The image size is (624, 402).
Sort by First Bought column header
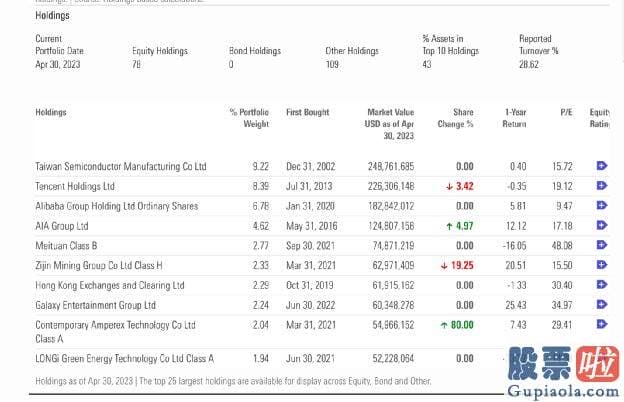(x=308, y=112)
